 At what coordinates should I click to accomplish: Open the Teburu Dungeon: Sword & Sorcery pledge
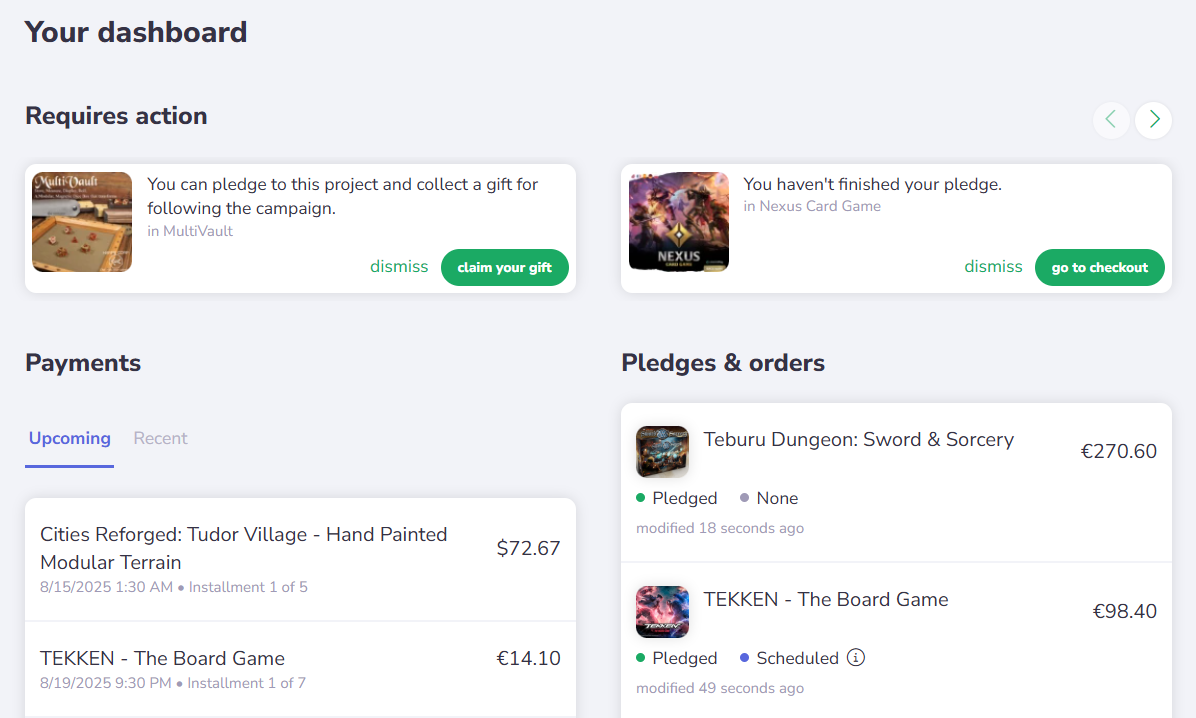[859, 439]
